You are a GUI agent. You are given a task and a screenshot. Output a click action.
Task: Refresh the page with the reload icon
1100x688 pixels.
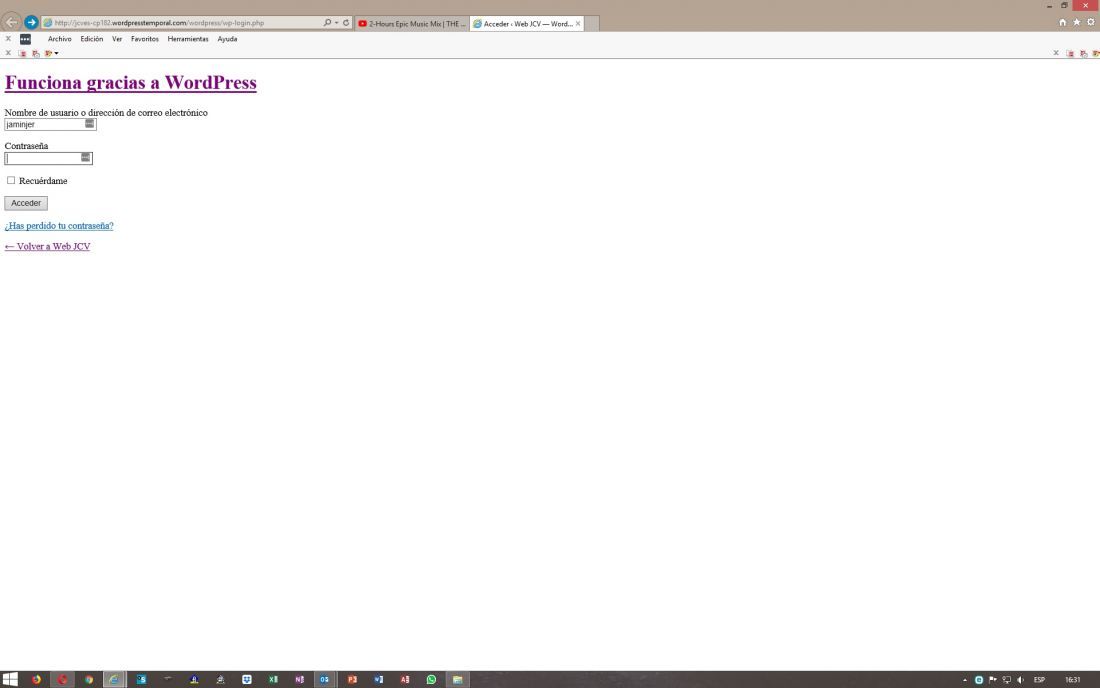[x=346, y=22]
